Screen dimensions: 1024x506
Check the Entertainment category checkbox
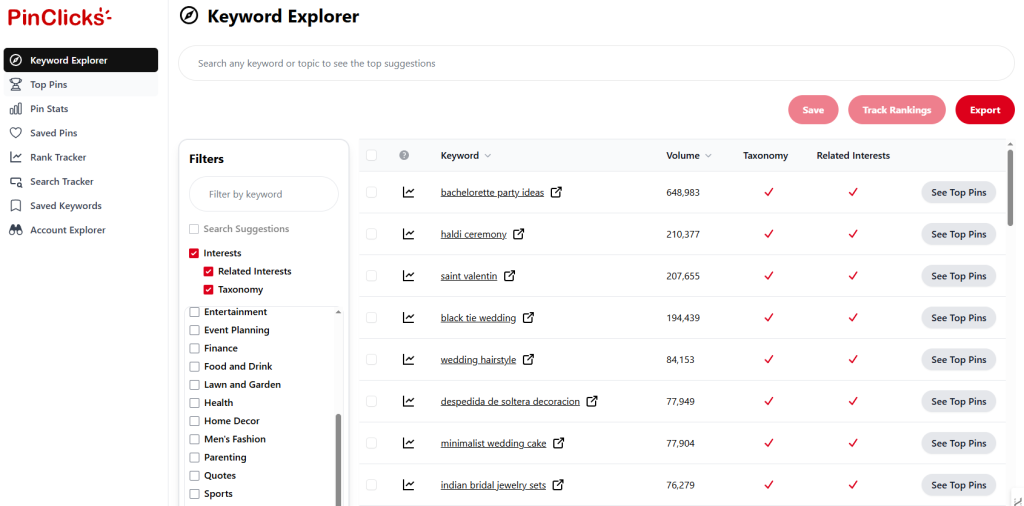coord(195,312)
